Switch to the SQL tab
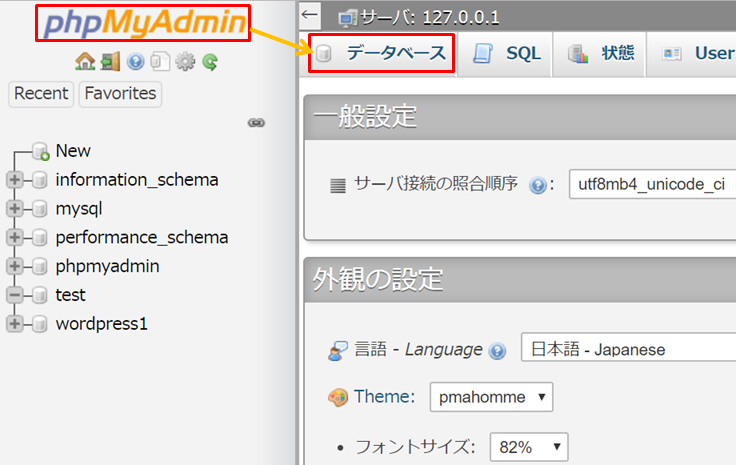This screenshot has height=465, width=736. click(x=506, y=53)
